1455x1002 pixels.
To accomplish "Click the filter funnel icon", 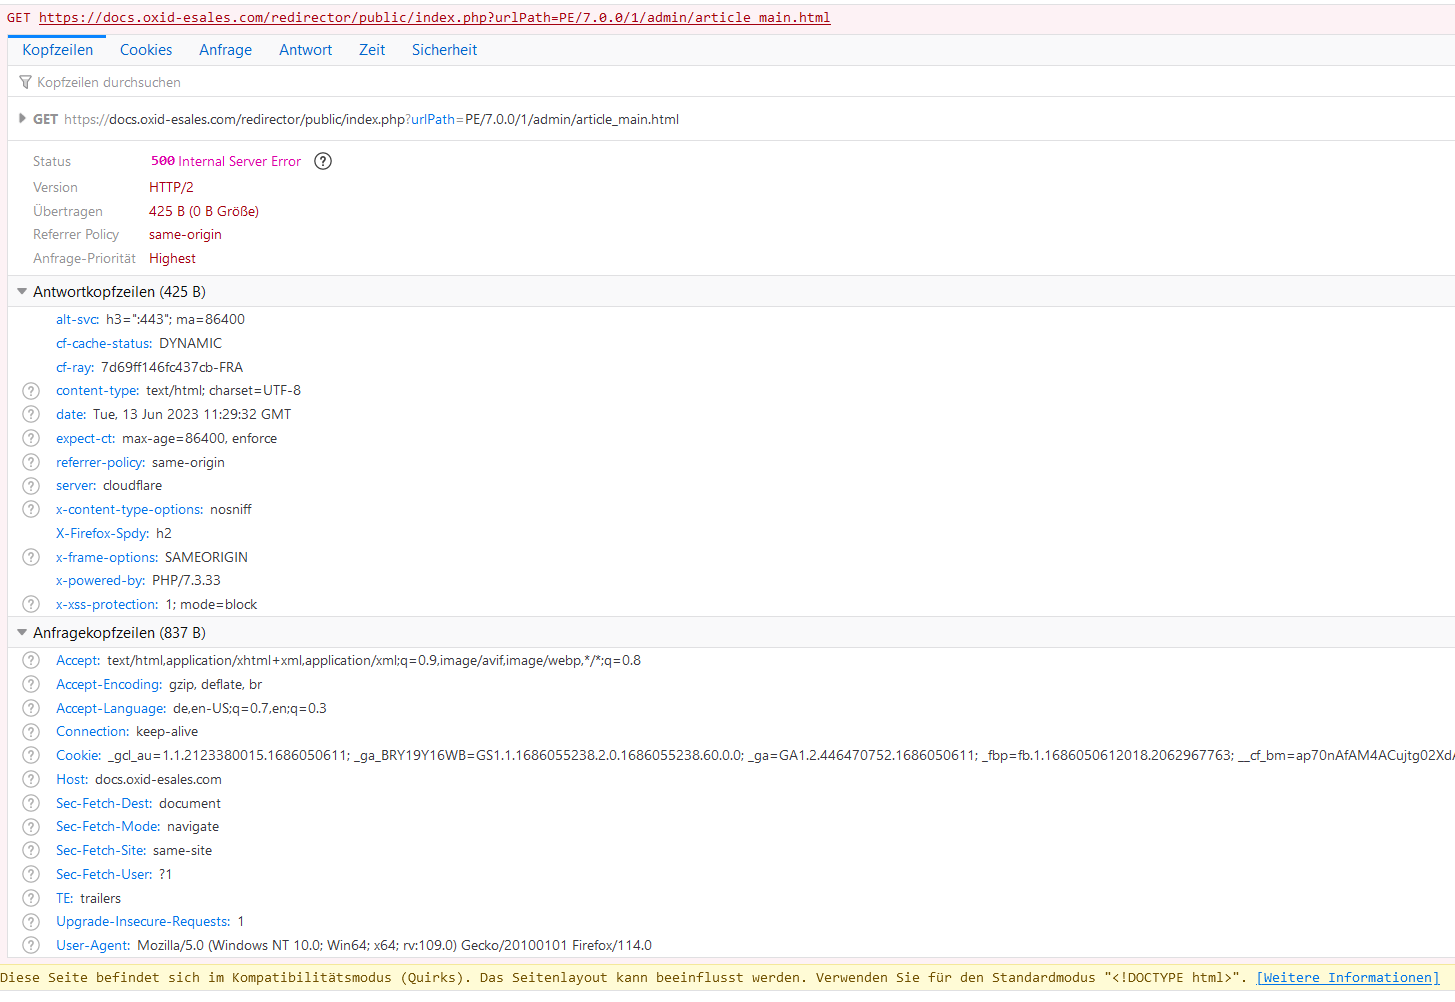I will 25,82.
